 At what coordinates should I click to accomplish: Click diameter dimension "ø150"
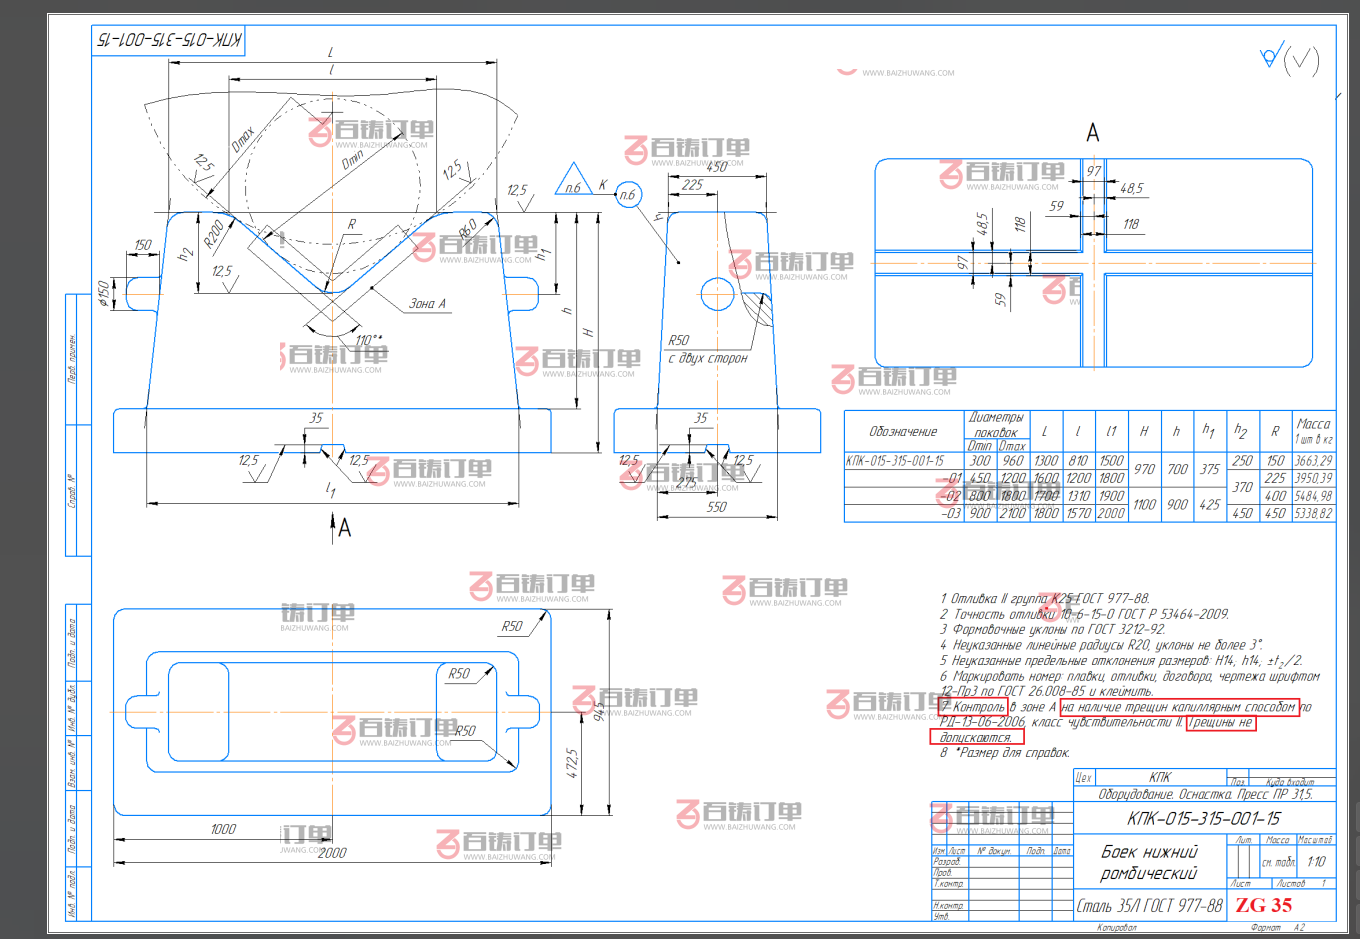pos(103,293)
